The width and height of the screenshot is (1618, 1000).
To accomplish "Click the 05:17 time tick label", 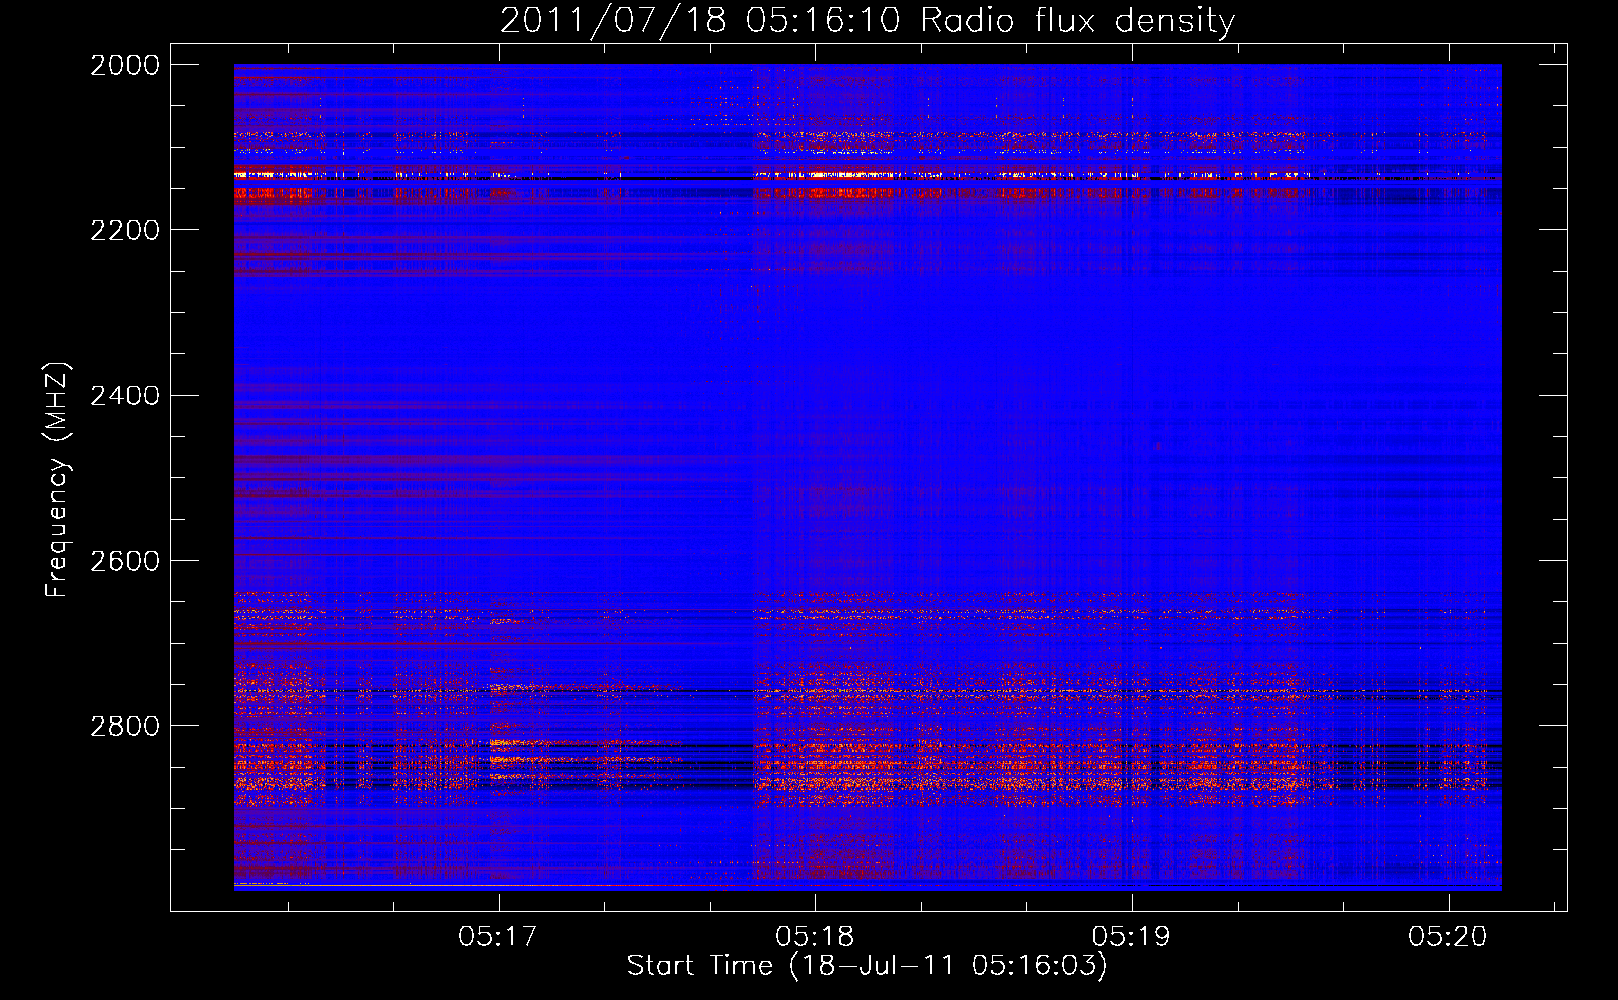I will (x=498, y=936).
